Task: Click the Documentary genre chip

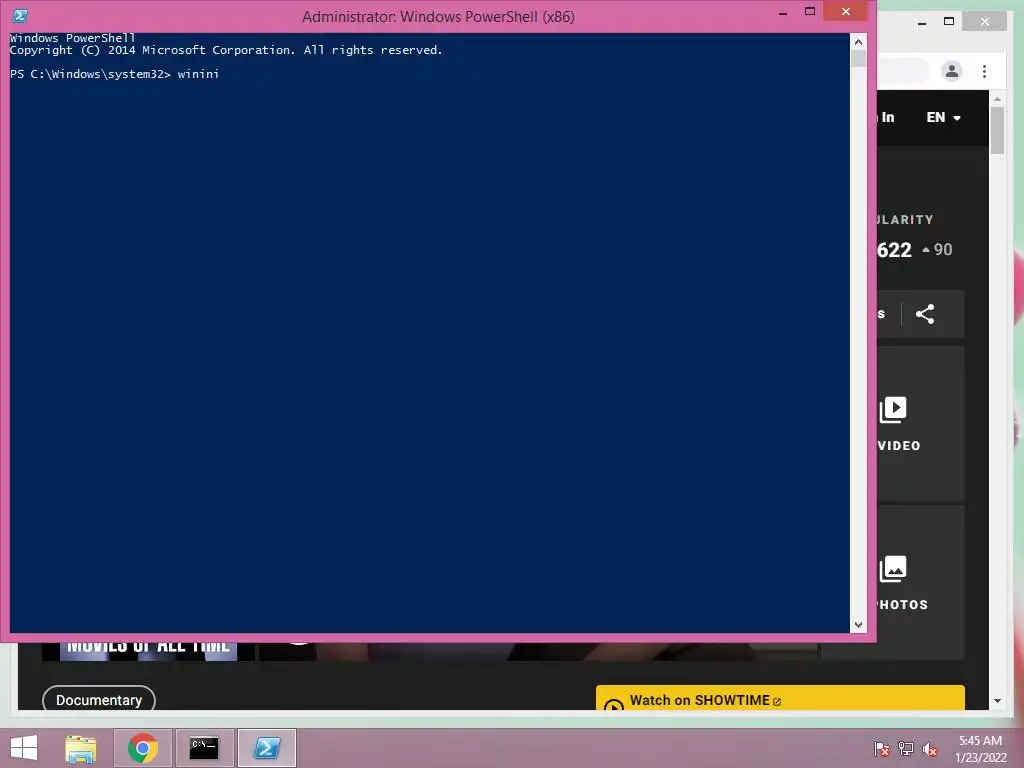Action: [x=99, y=699]
